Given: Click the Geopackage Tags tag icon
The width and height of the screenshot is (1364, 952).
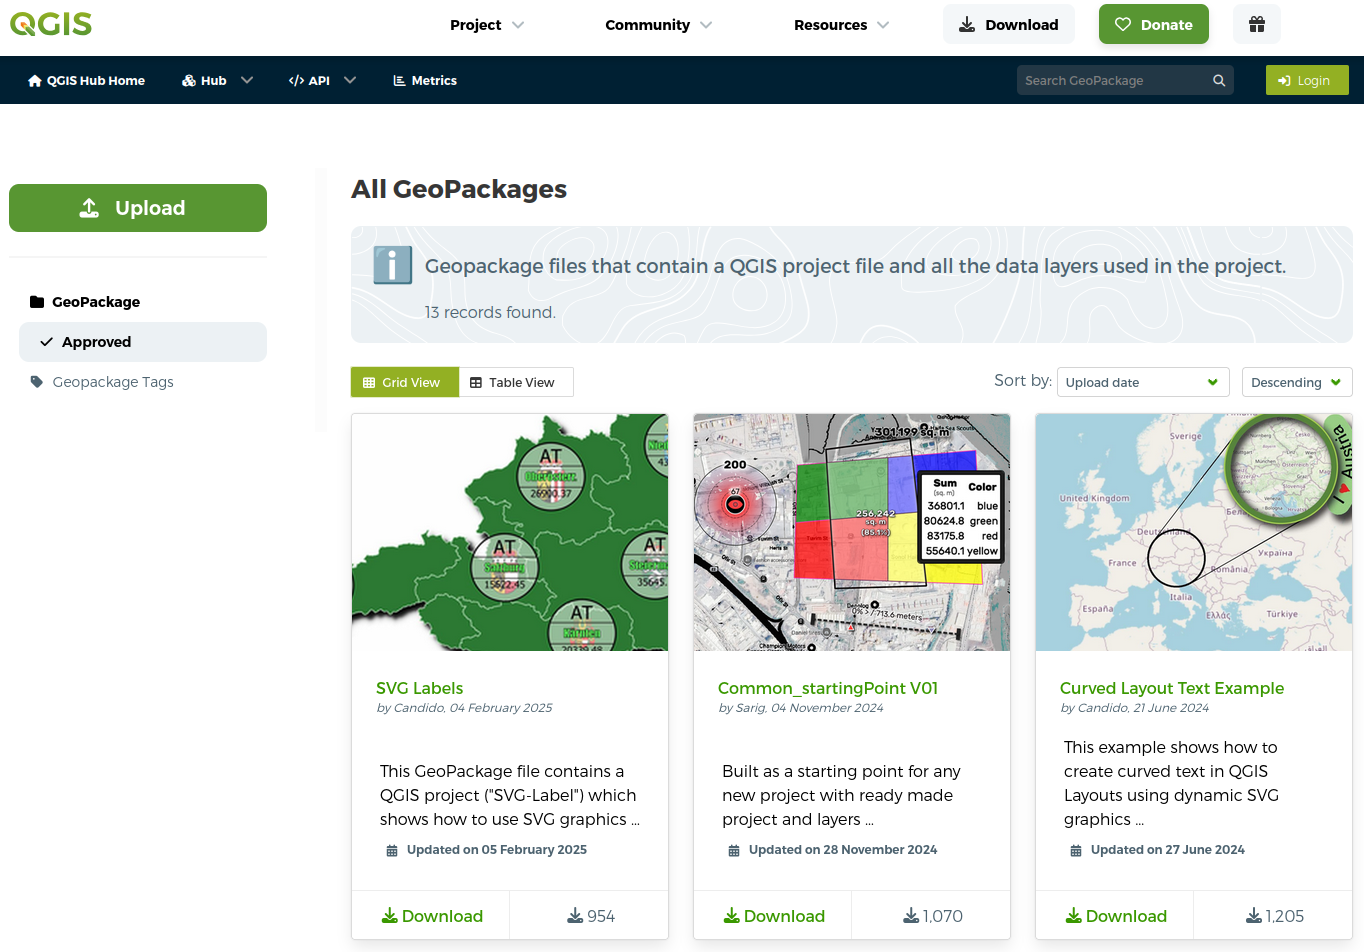Looking at the screenshot, I should (37, 382).
